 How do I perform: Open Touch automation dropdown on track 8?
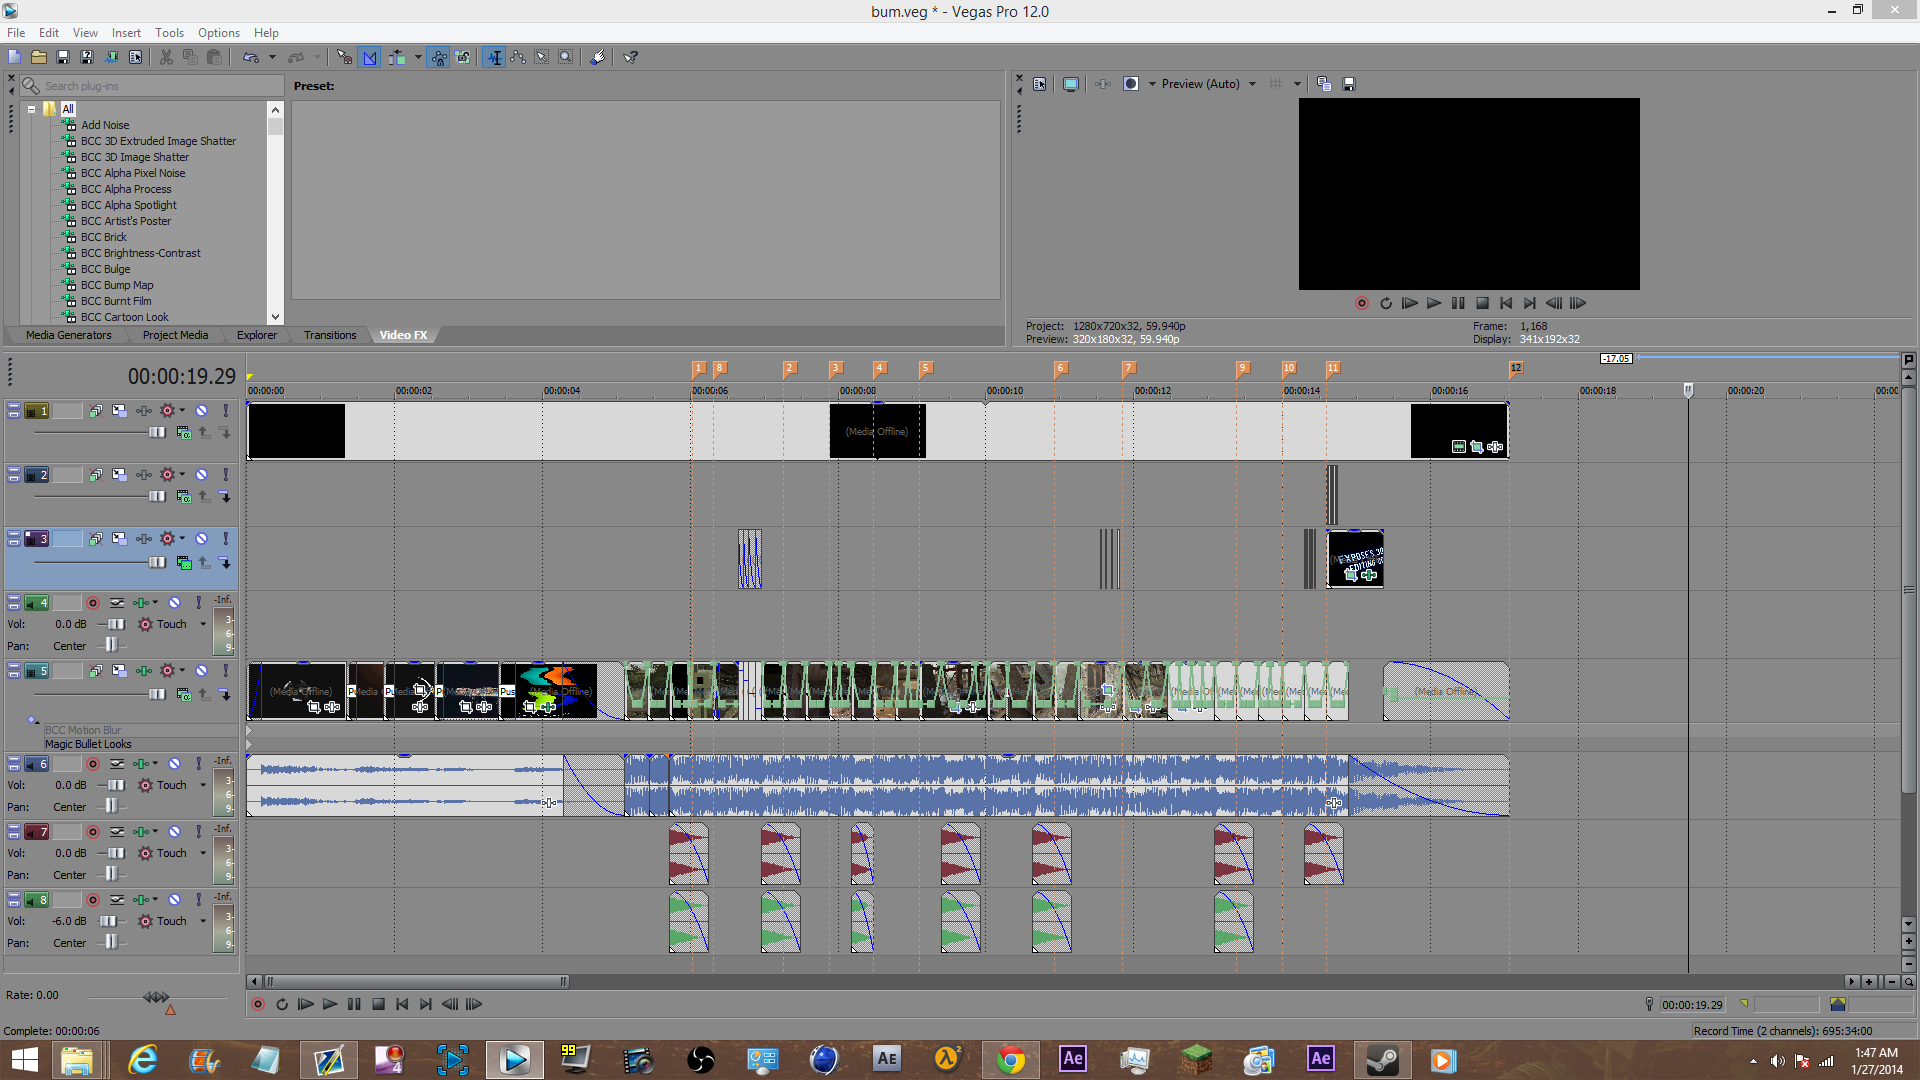click(203, 921)
